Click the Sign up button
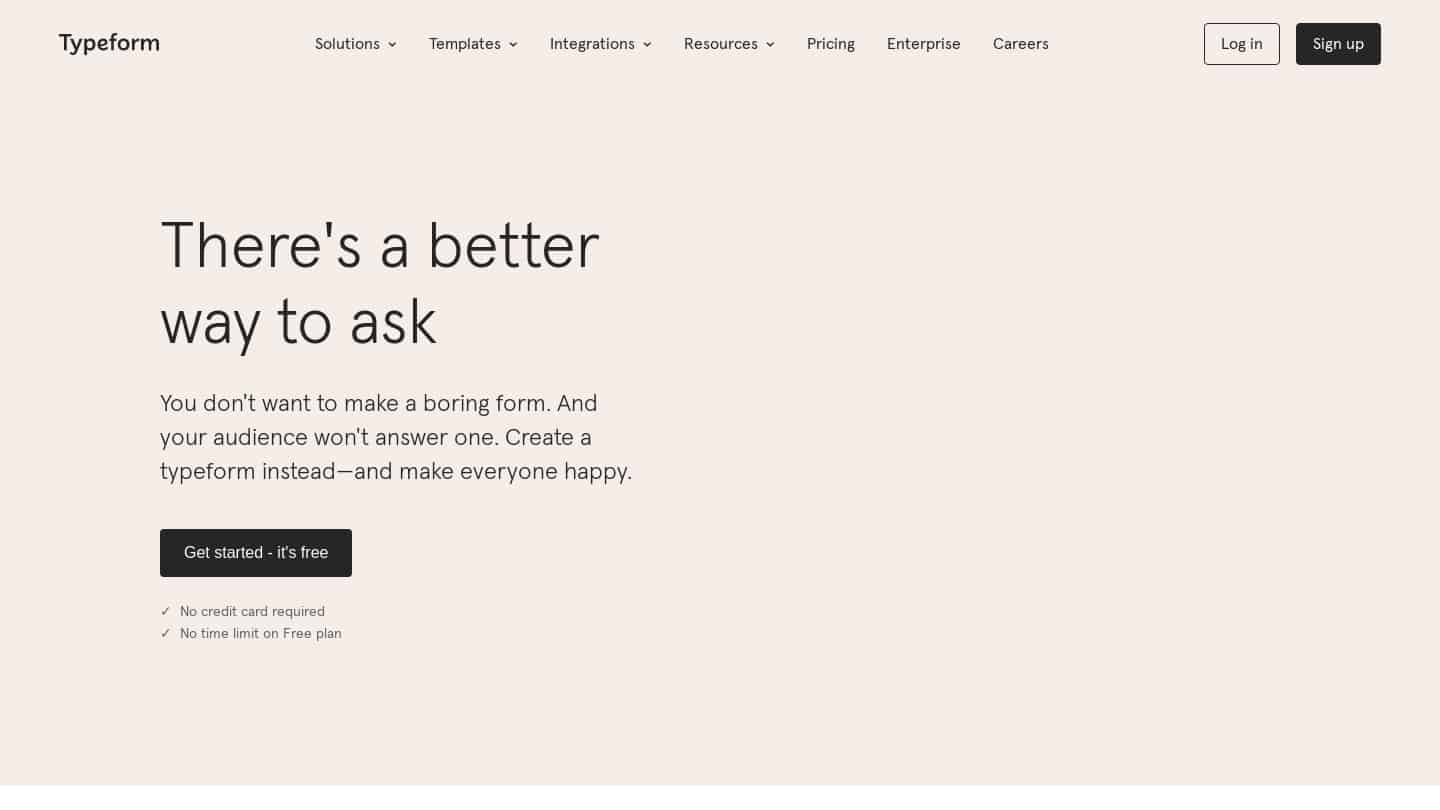Screen dimensions: 1440x810 pyautogui.click(x=1338, y=44)
